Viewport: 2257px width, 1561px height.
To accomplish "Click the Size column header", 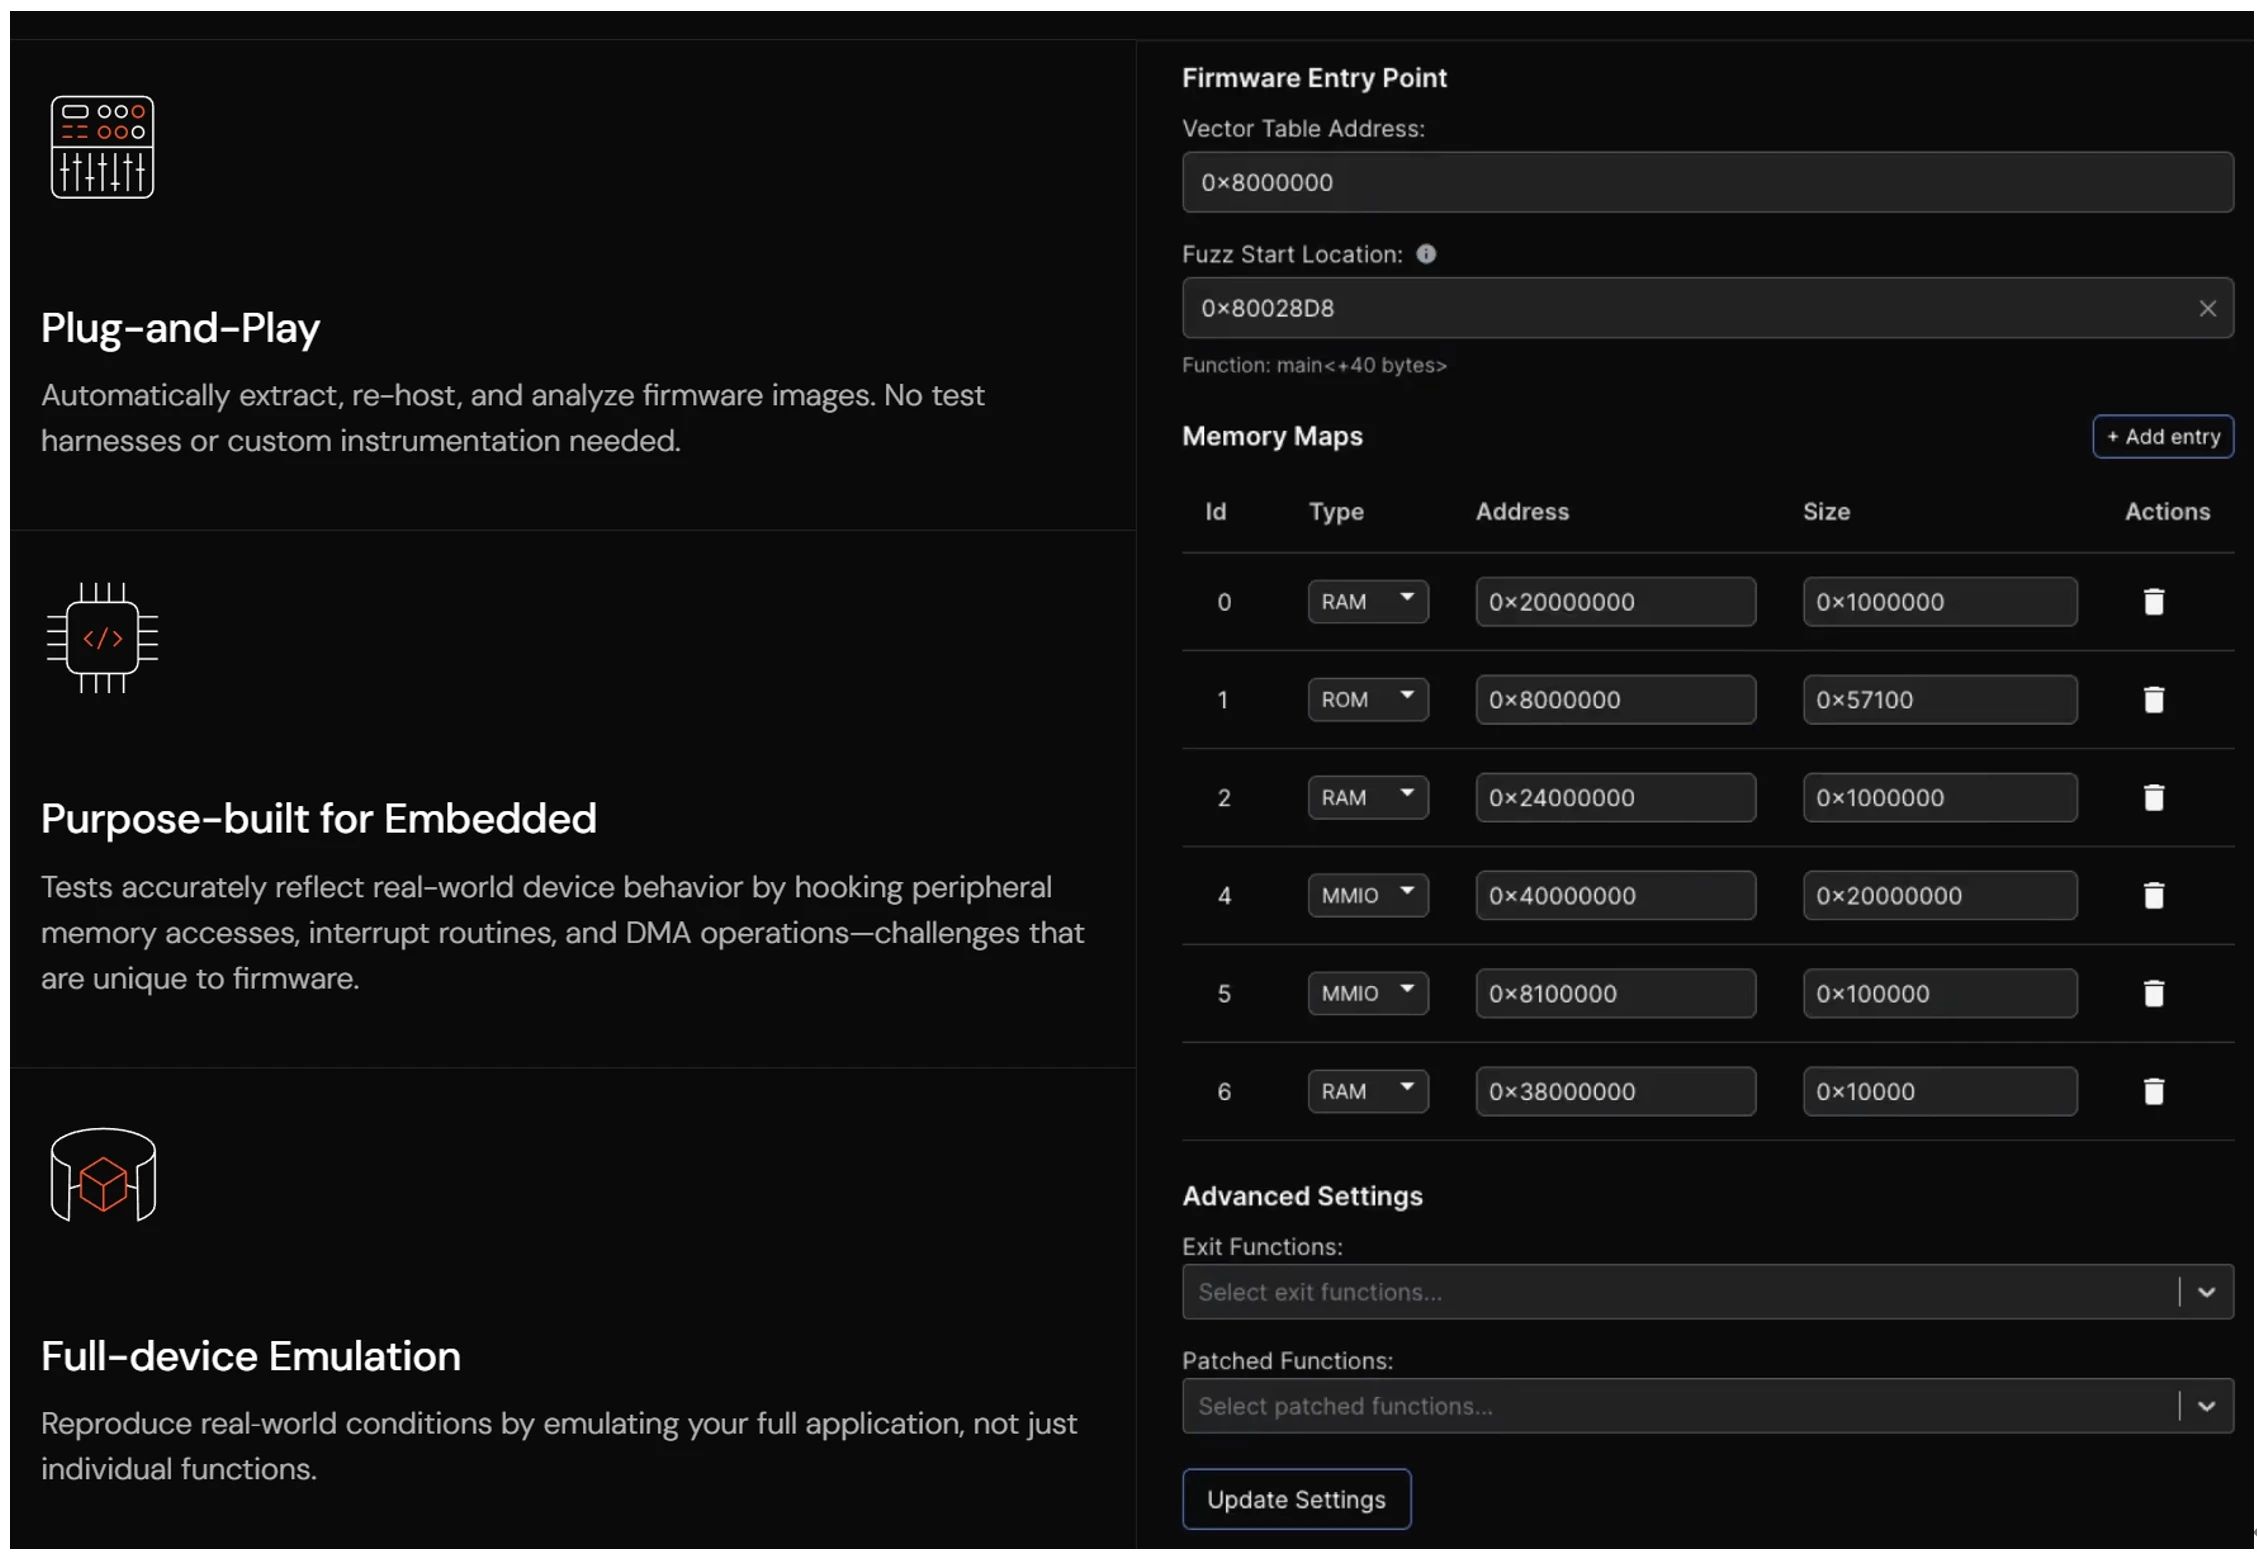I will [1826, 511].
